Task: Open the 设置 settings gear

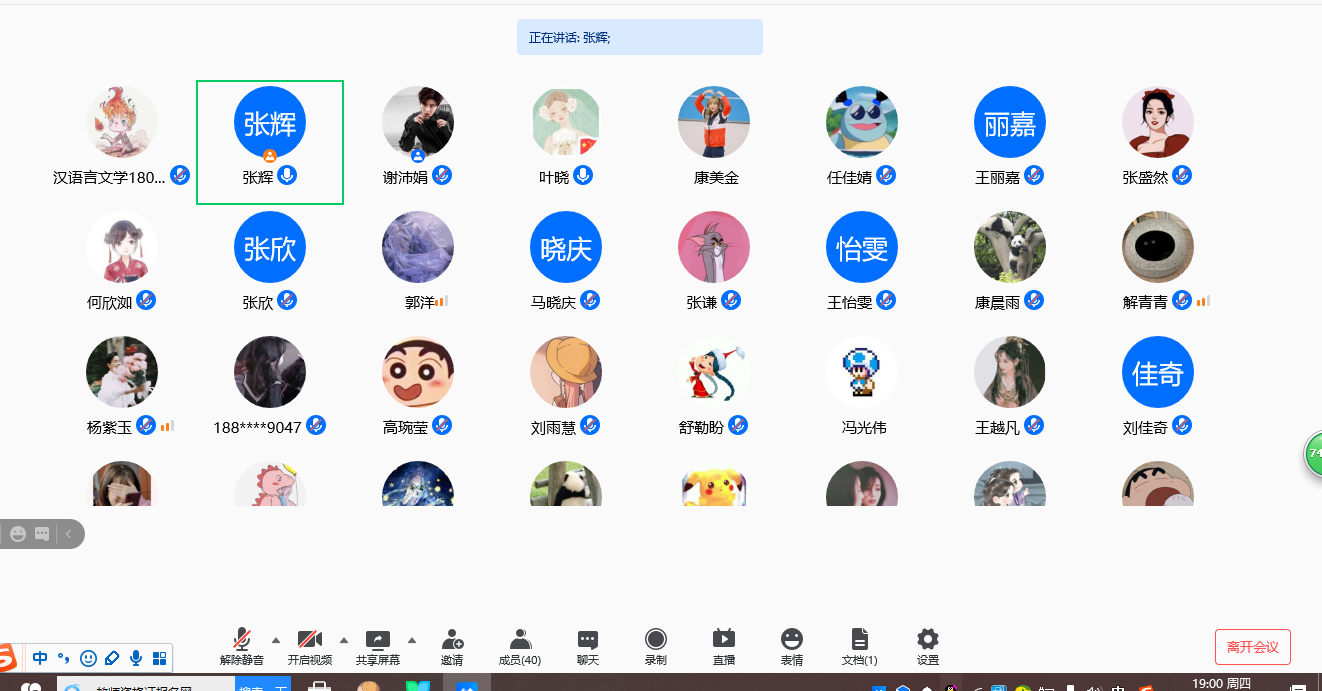Action: pos(928,640)
